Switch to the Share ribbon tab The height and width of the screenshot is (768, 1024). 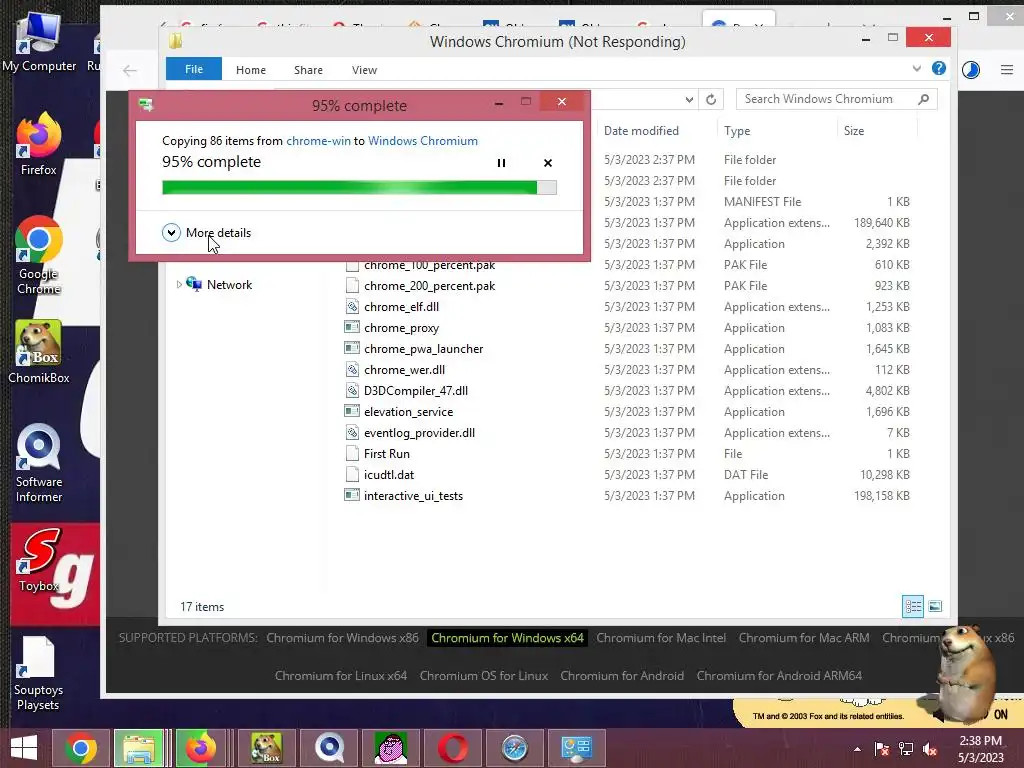[308, 70]
